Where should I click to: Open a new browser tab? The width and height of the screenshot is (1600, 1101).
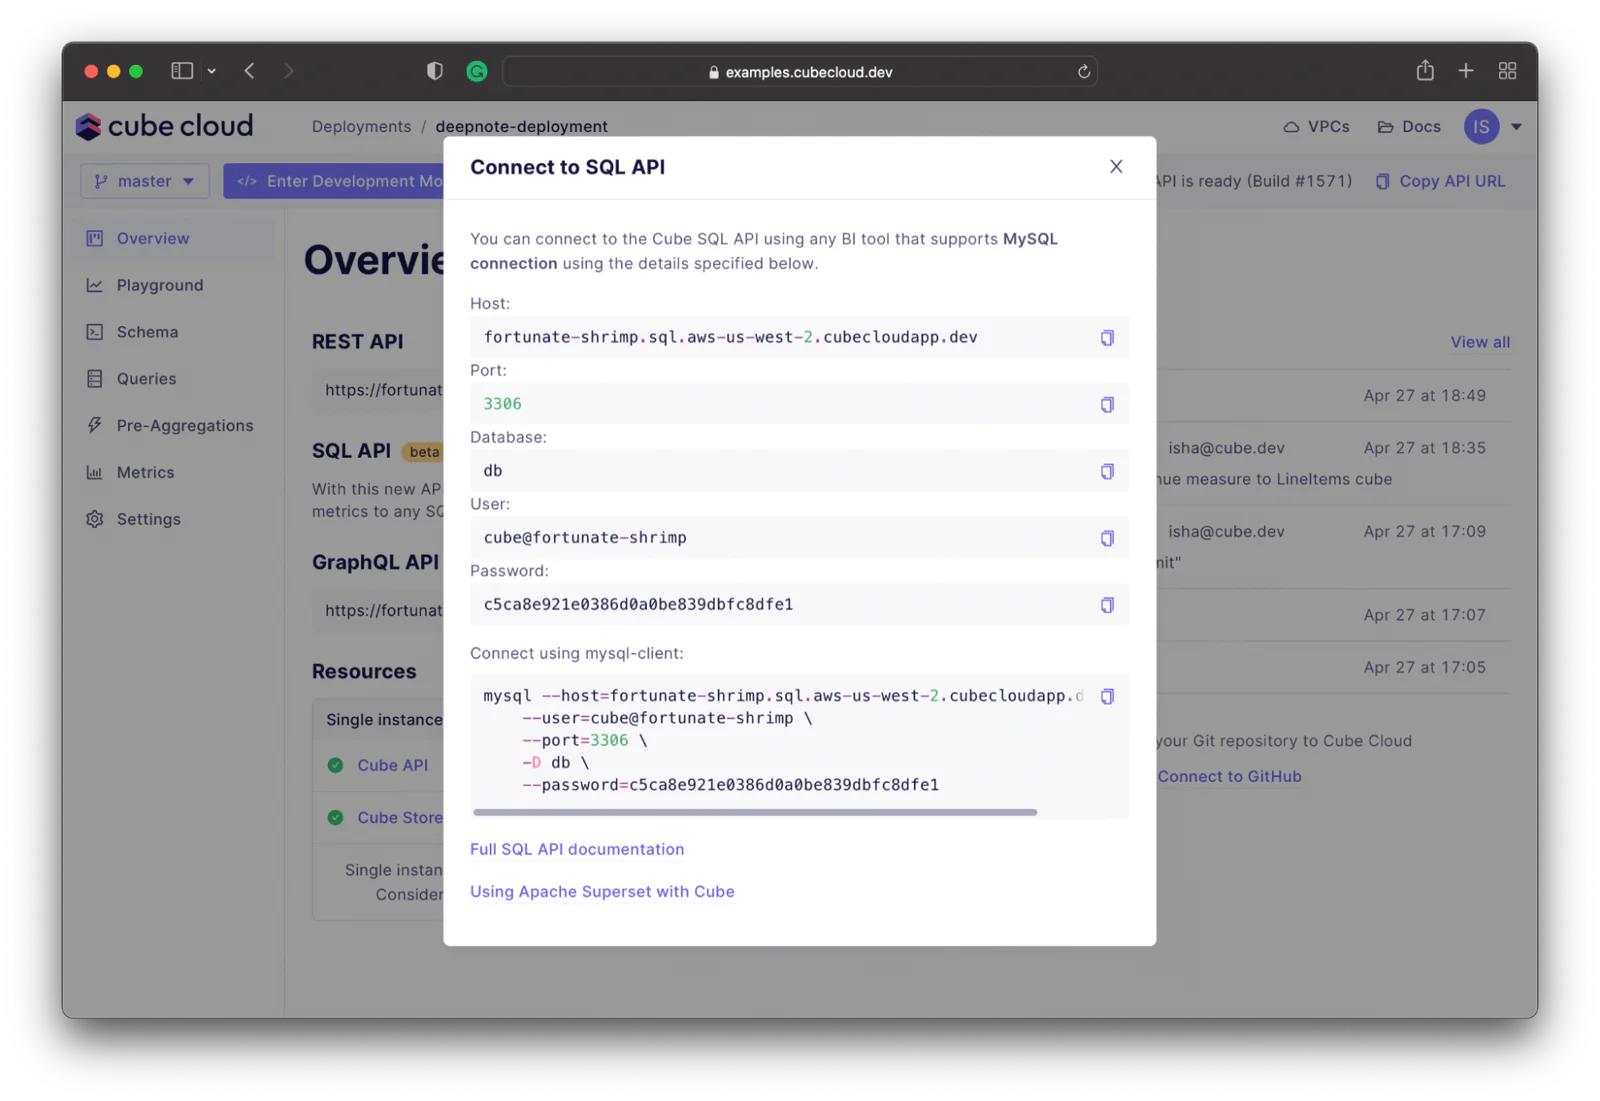(1466, 71)
